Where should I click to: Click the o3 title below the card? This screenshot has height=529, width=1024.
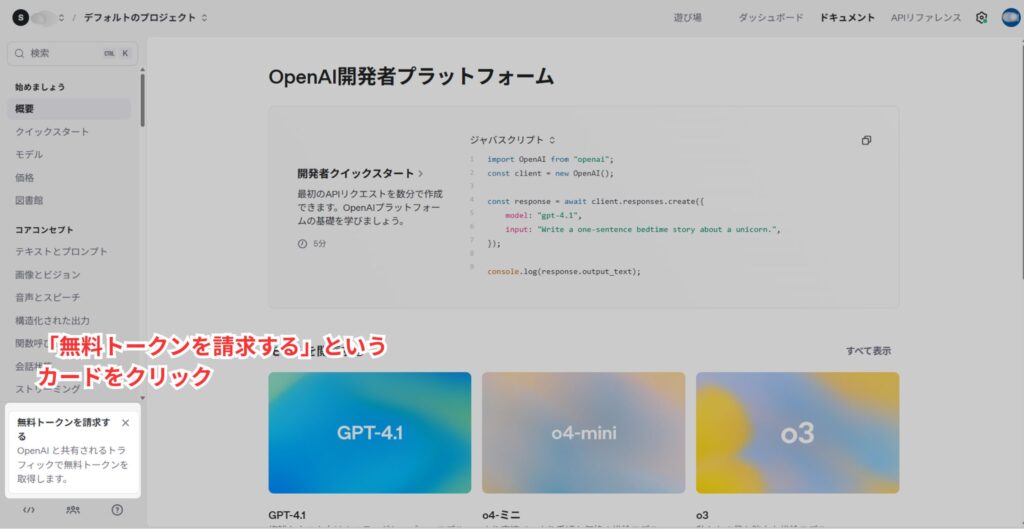(702, 515)
